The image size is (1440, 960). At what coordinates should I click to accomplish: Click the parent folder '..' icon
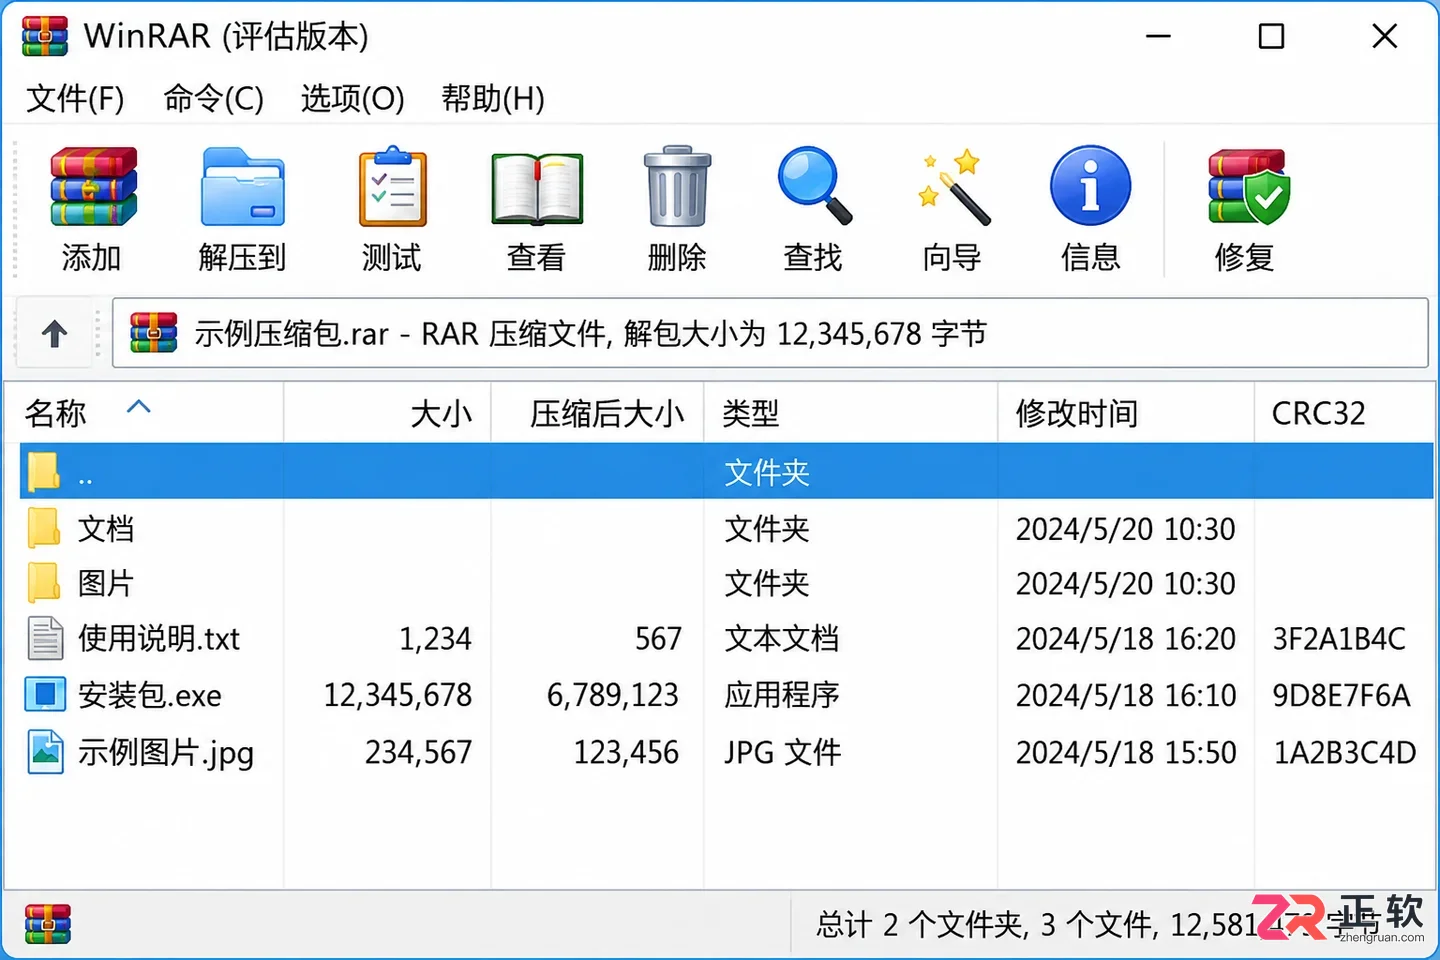click(x=44, y=471)
